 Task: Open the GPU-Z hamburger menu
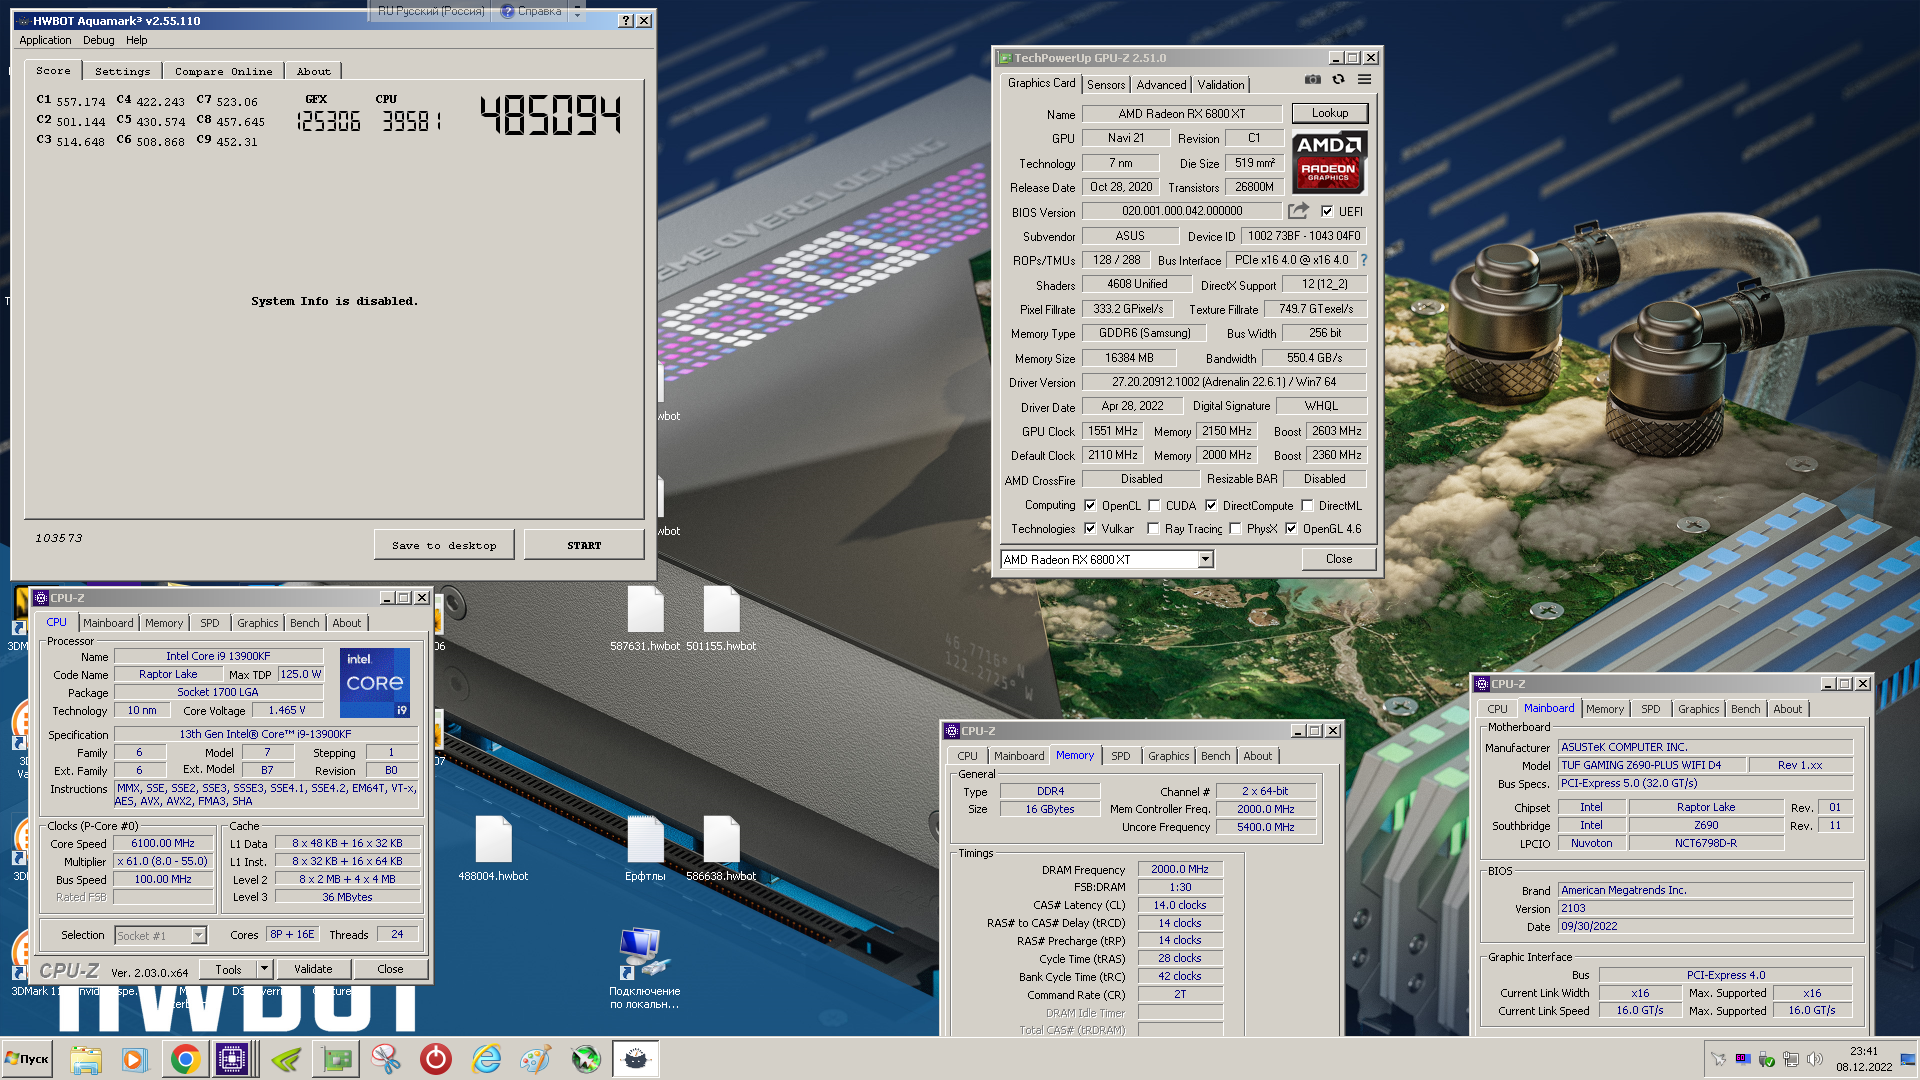[1364, 80]
